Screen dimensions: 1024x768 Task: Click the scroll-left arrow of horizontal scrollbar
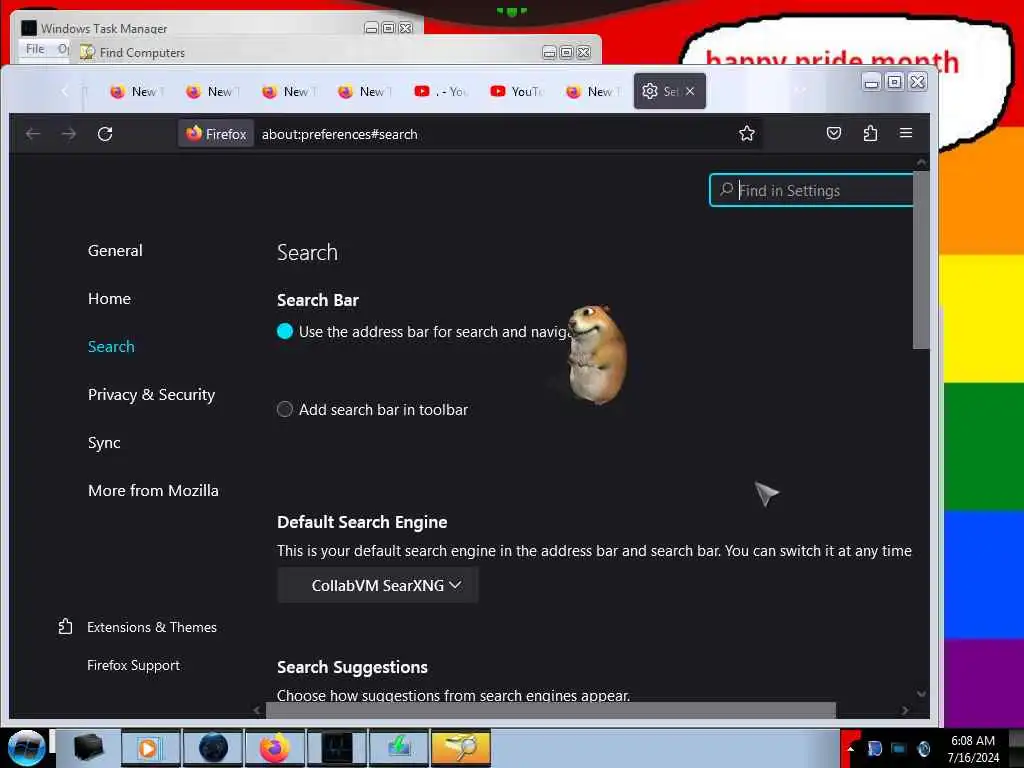257,710
